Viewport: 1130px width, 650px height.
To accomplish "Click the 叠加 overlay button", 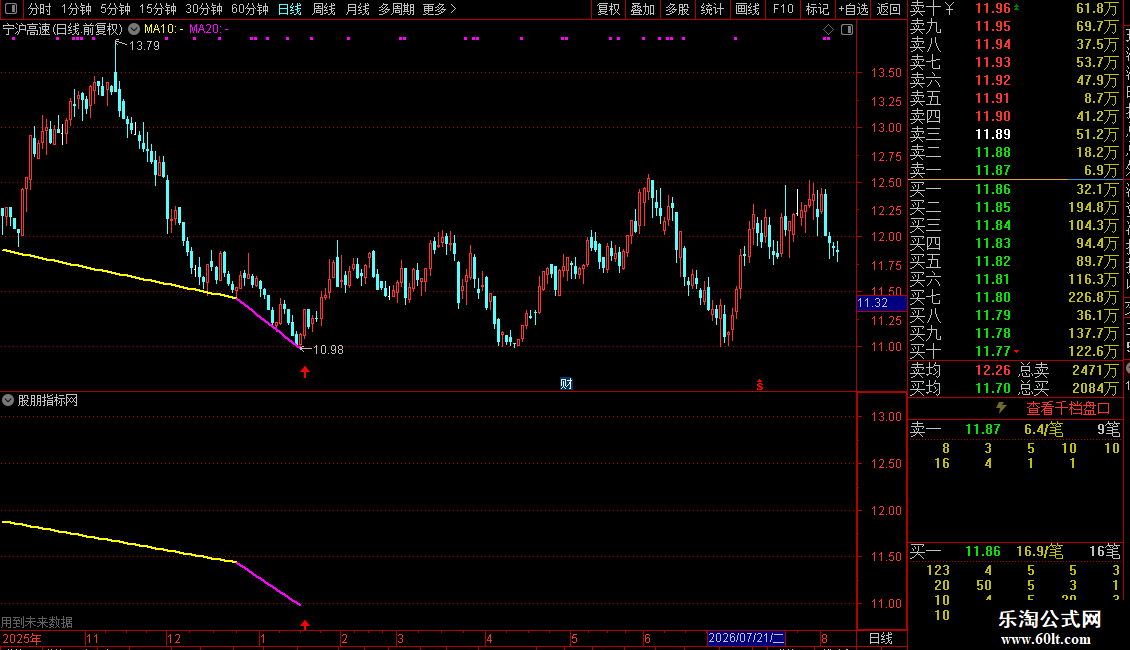I will tap(642, 9).
